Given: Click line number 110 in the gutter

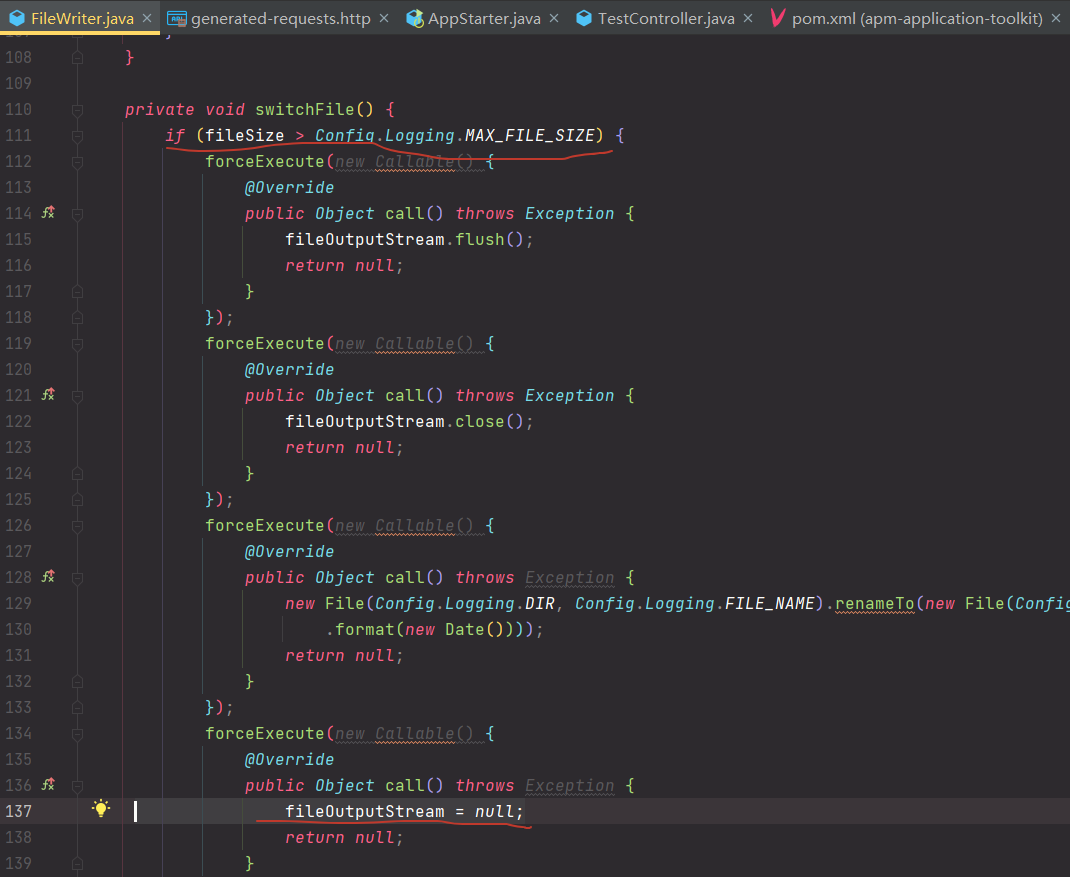Looking at the screenshot, I should [x=18, y=109].
